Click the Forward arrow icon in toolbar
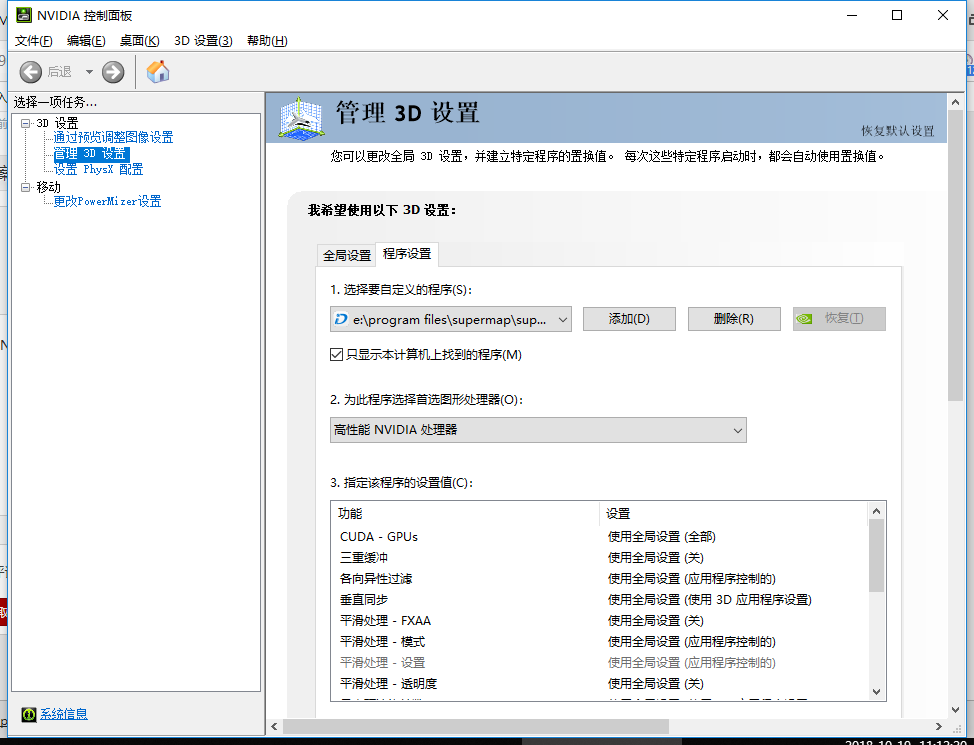Viewport: 974px width, 745px height. point(113,72)
